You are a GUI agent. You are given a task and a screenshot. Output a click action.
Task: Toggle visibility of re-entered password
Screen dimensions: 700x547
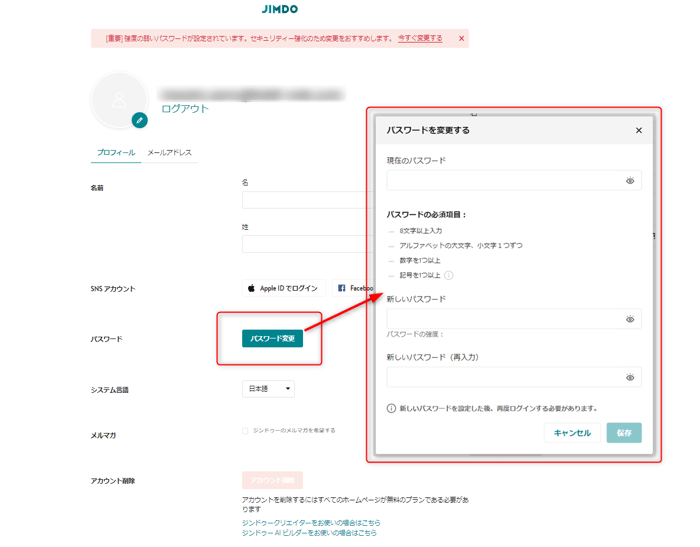tap(630, 377)
